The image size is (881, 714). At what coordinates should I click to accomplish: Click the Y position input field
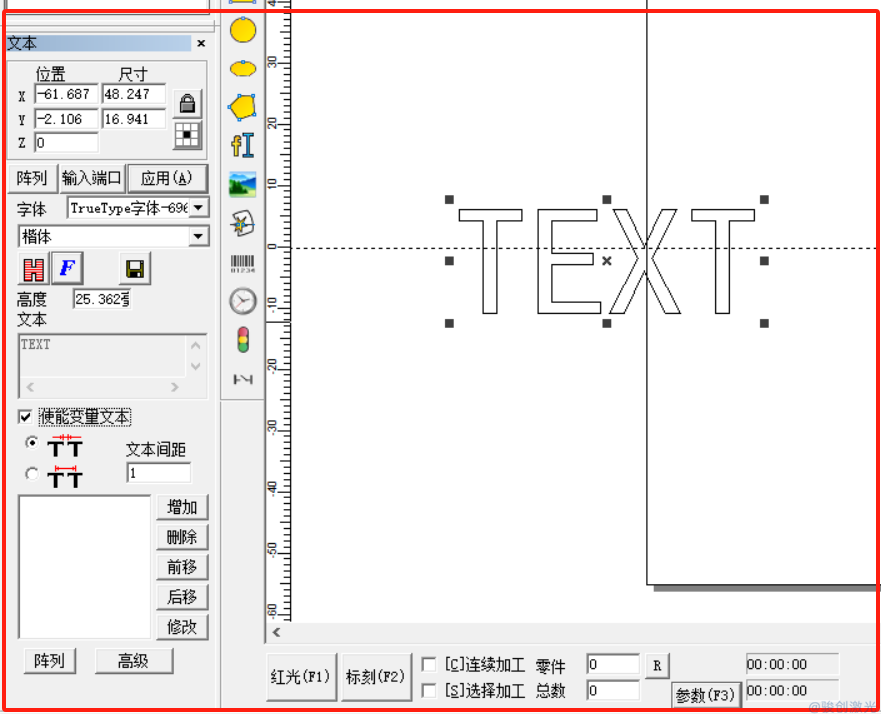tap(66, 119)
